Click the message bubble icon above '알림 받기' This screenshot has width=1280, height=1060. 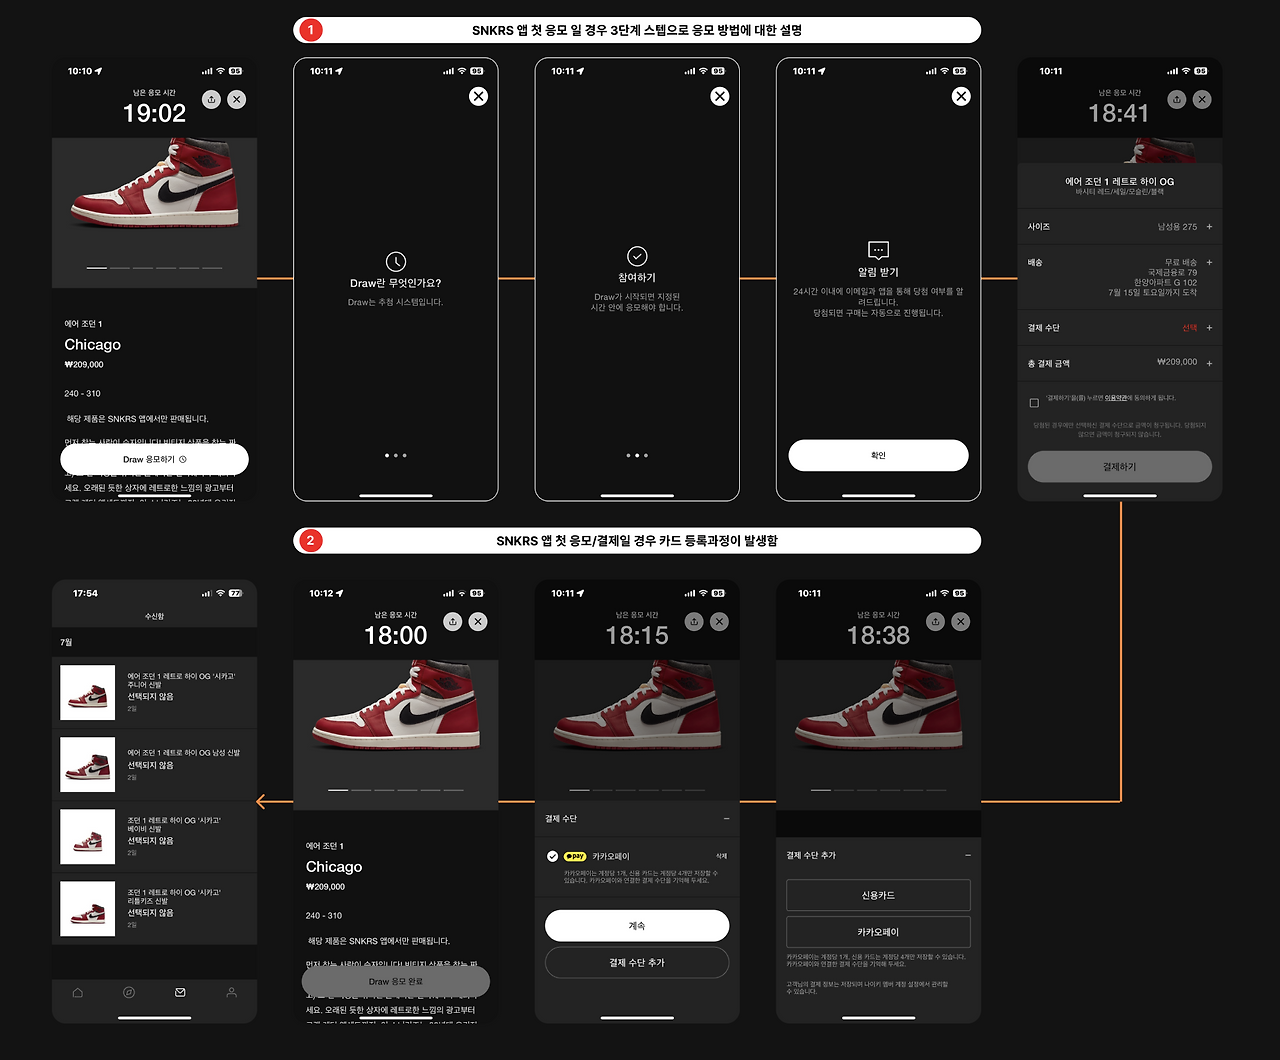tap(878, 250)
